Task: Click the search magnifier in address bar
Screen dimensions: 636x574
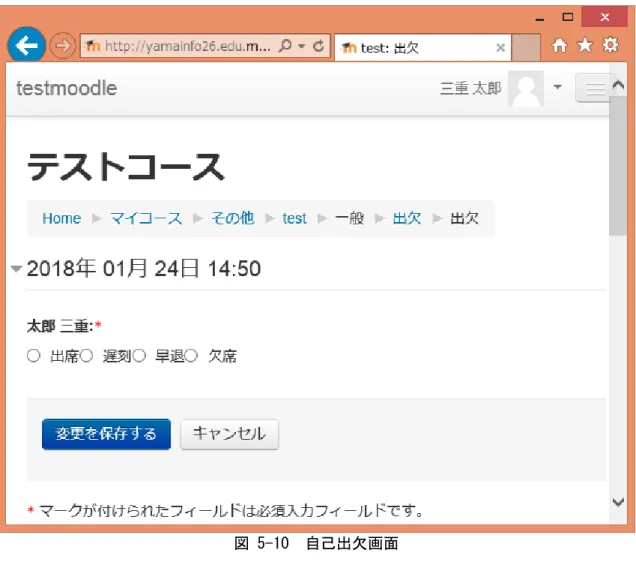Action: point(285,46)
